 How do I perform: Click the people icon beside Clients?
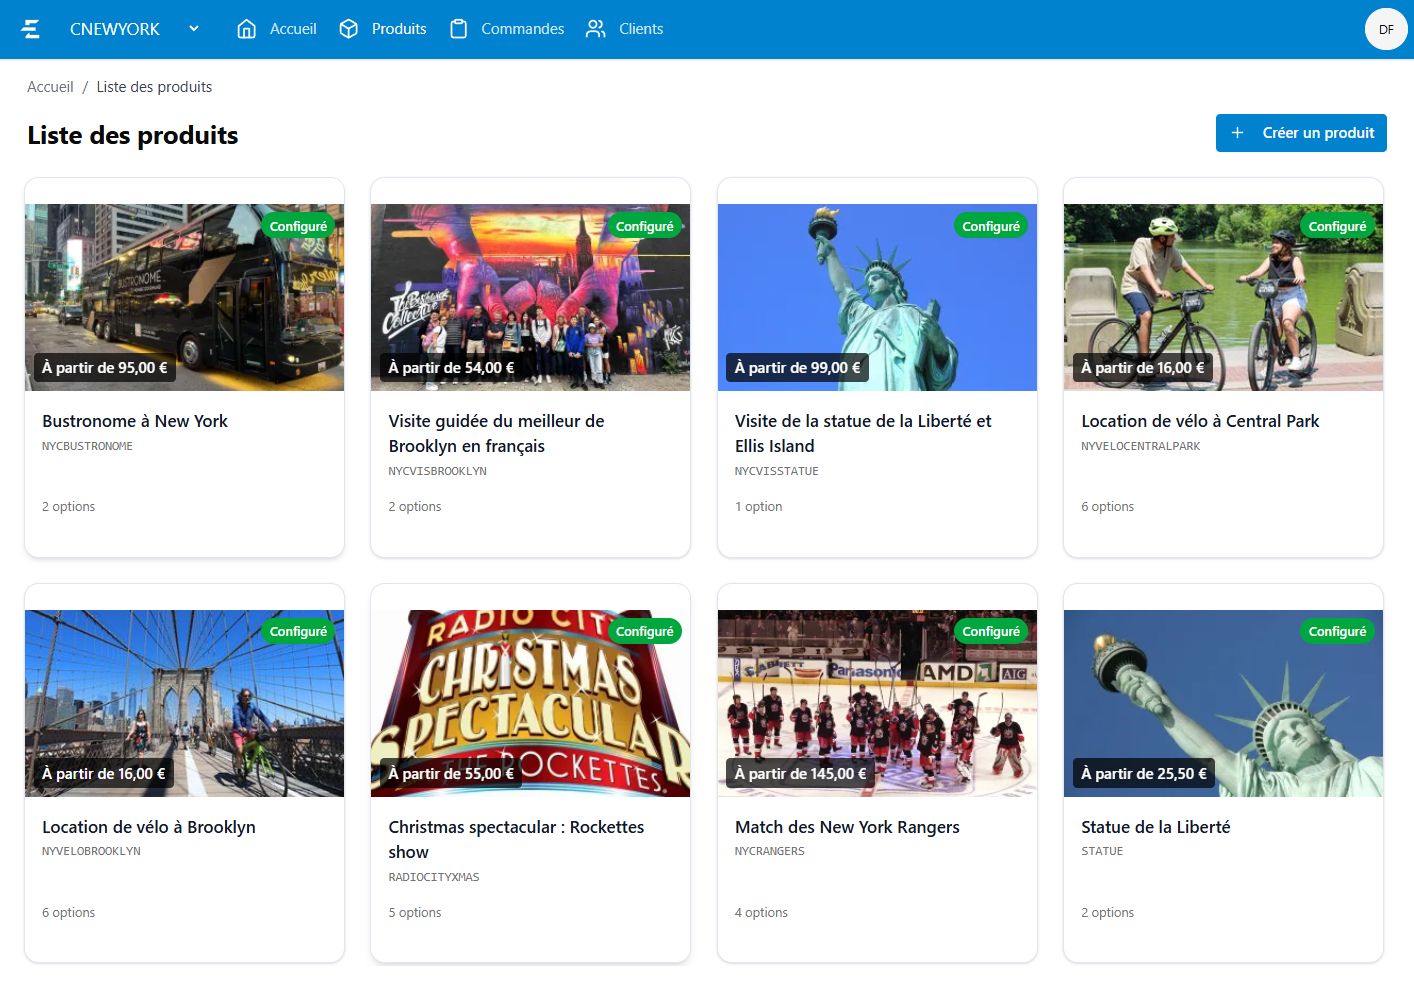tap(595, 29)
